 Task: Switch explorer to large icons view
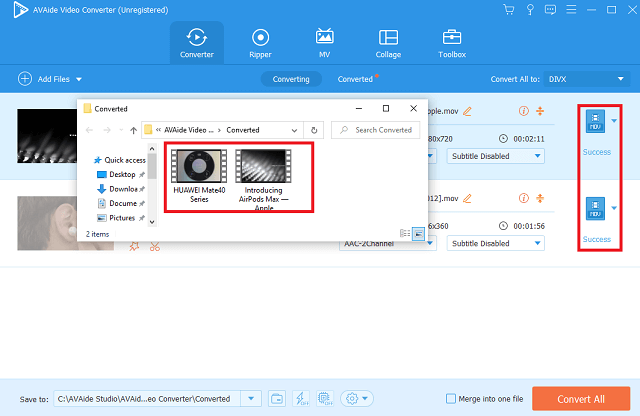click(418, 234)
